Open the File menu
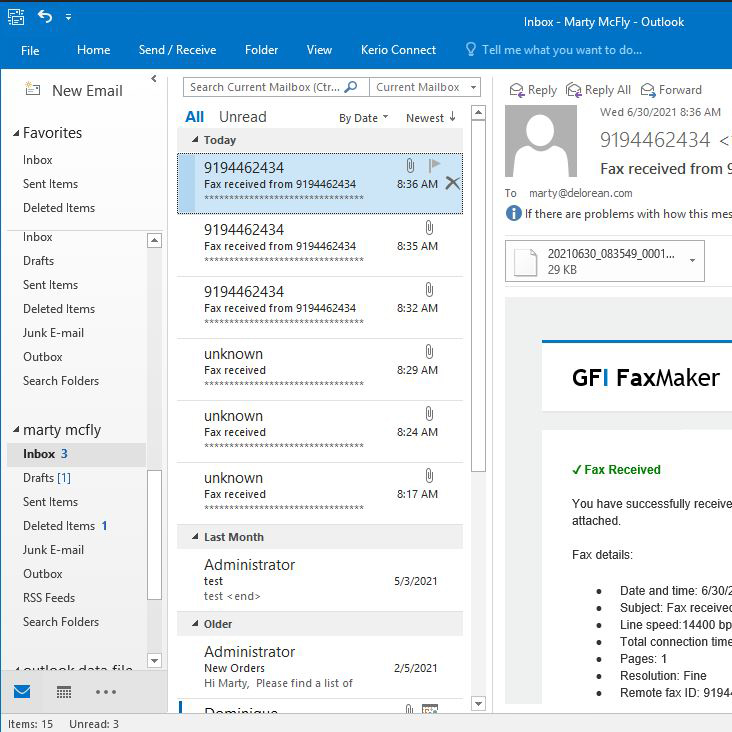The height and width of the screenshot is (732, 732). 30,50
